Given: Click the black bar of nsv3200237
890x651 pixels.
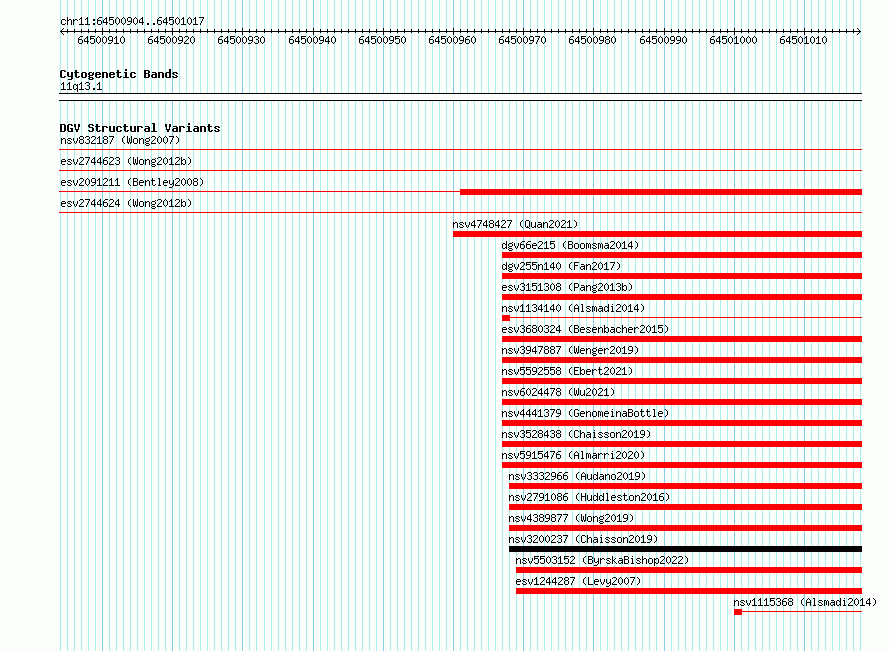Looking at the screenshot, I should click(x=685, y=549).
